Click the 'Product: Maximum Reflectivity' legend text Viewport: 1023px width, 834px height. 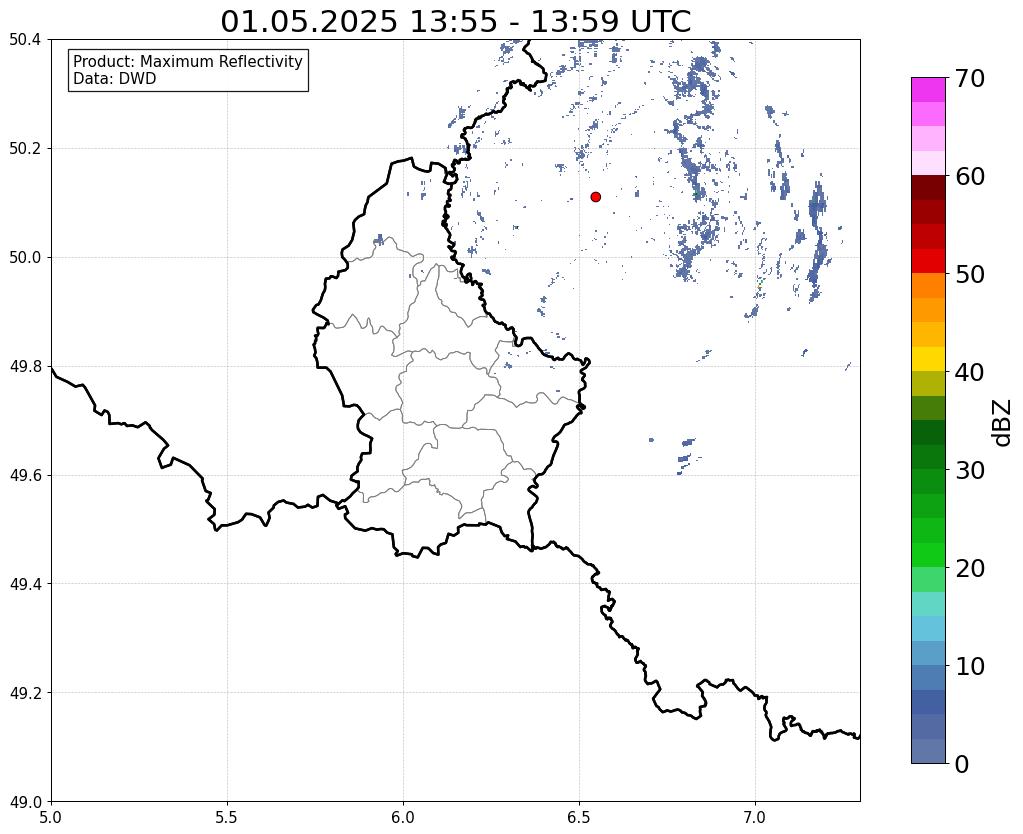click(188, 61)
